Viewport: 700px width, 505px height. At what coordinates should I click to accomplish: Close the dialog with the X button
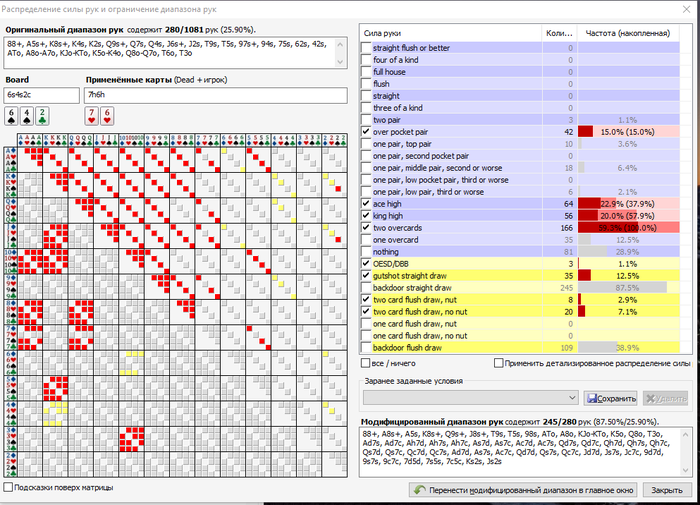tap(687, 9)
